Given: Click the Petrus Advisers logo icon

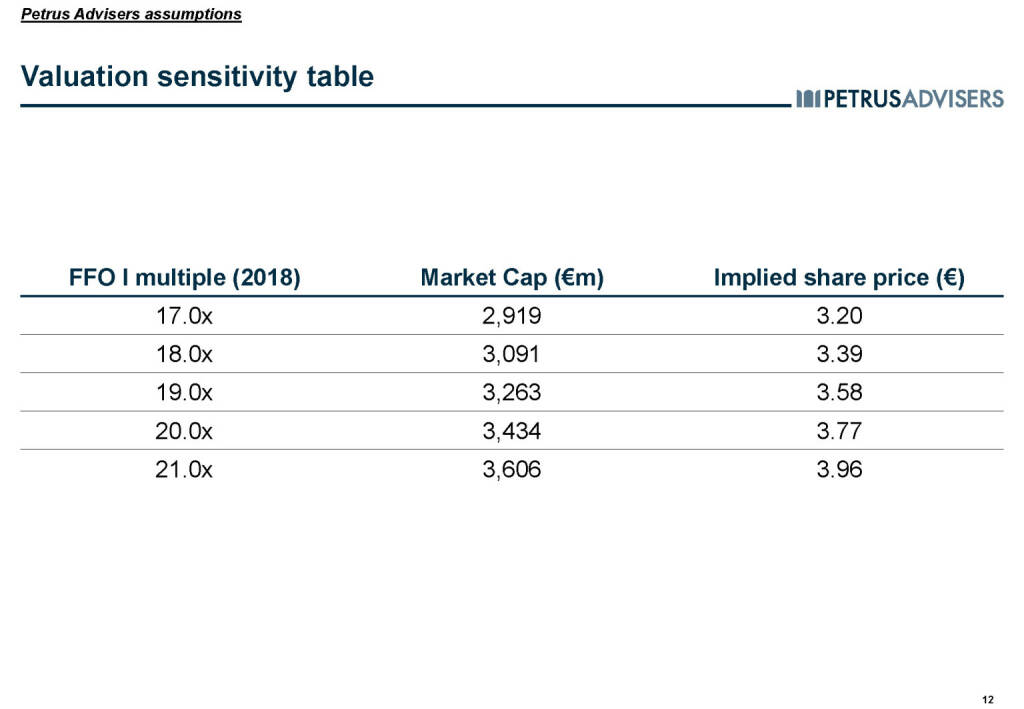Looking at the screenshot, I should [x=808, y=98].
